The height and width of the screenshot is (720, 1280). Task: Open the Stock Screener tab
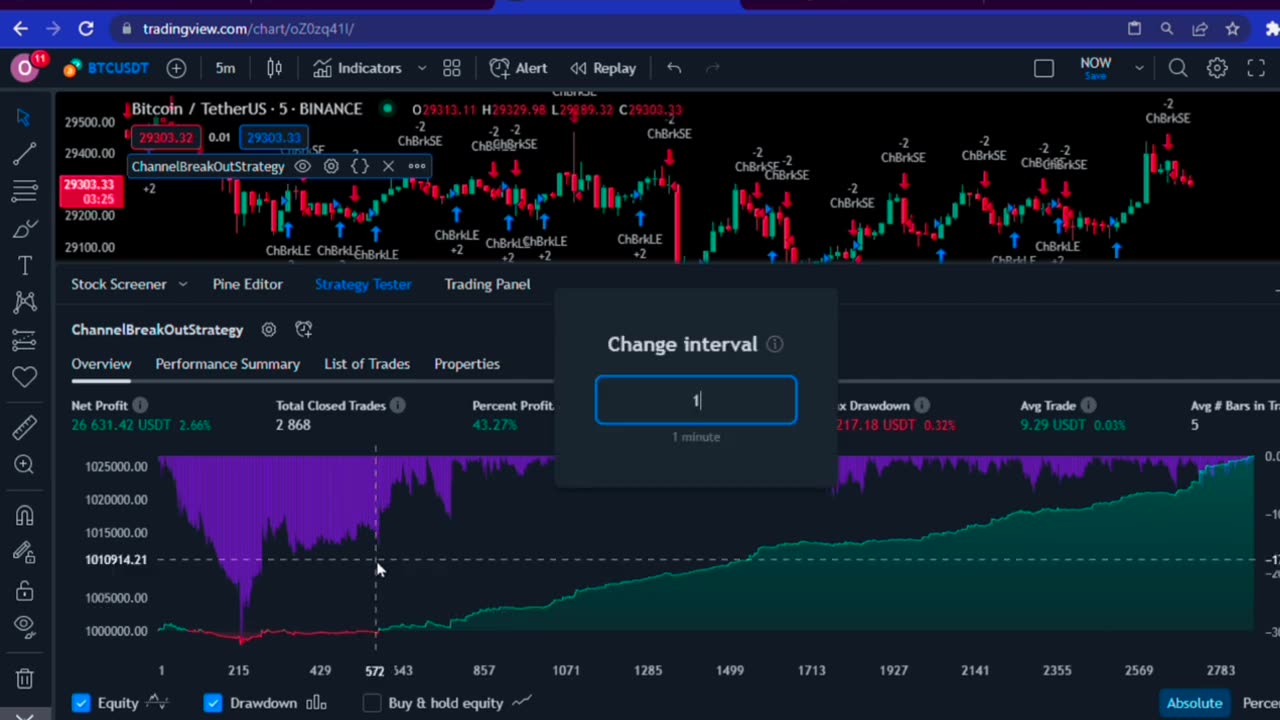coord(118,284)
